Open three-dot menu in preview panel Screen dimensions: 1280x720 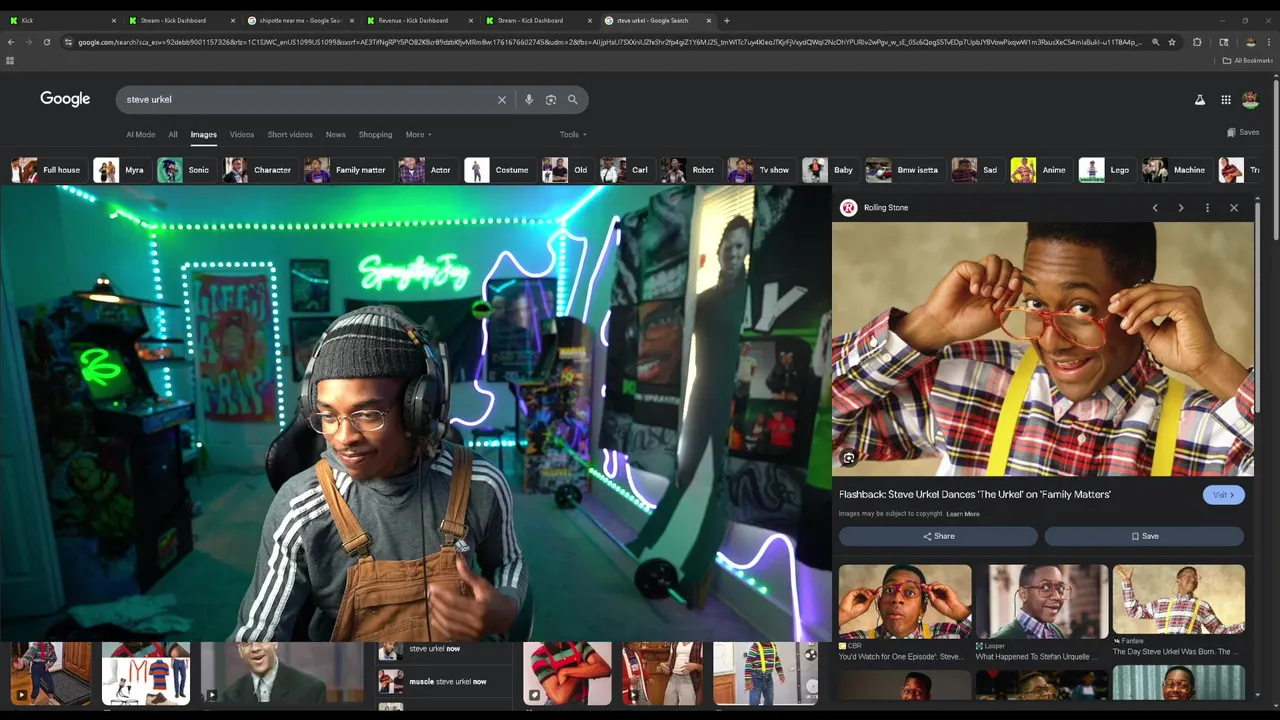pyautogui.click(x=1207, y=208)
